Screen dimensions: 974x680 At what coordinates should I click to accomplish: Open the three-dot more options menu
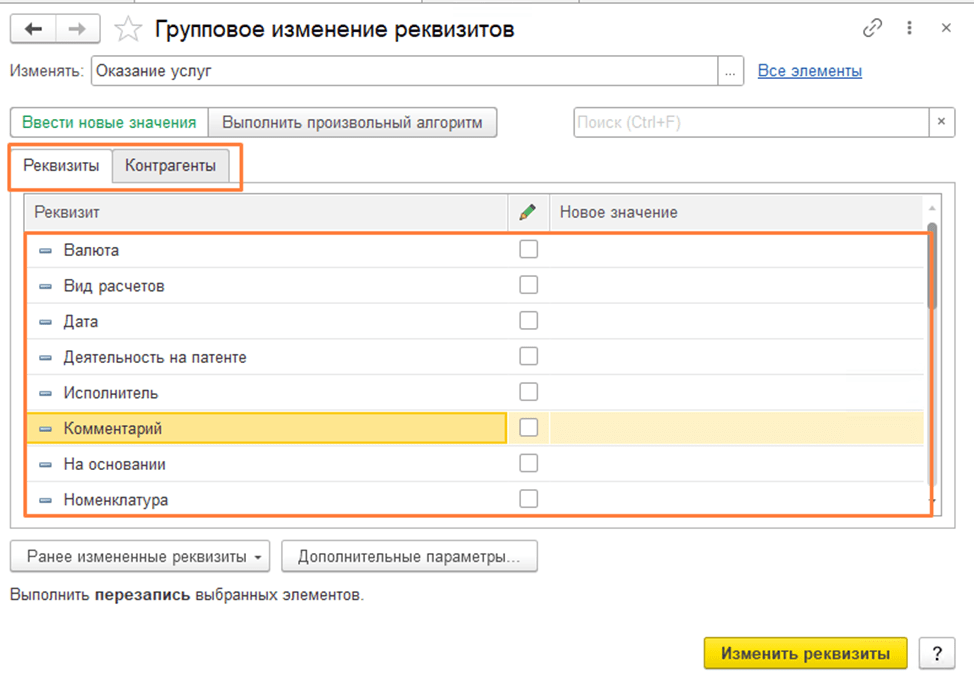[x=910, y=29]
